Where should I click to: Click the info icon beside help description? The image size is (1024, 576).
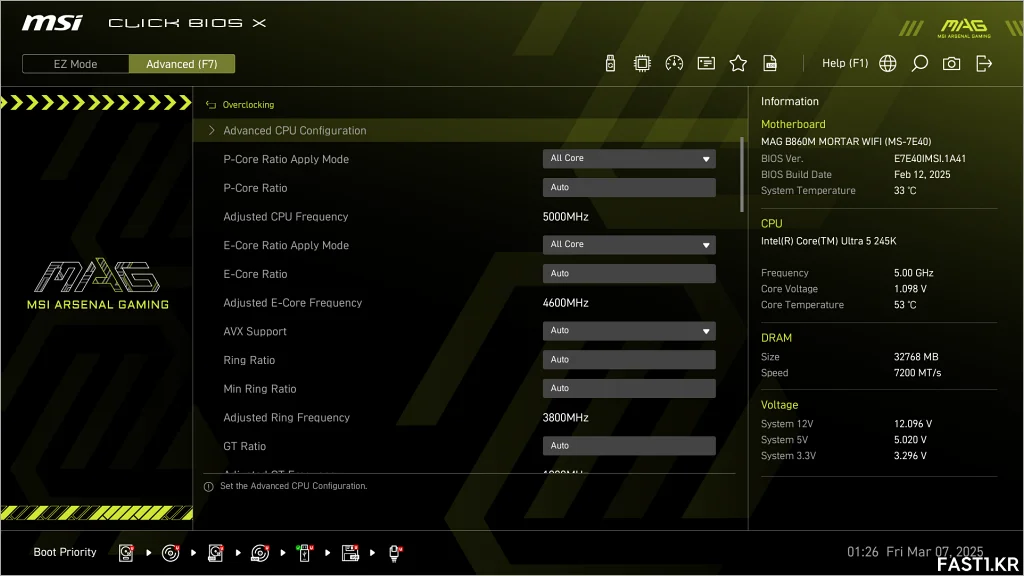coord(208,487)
